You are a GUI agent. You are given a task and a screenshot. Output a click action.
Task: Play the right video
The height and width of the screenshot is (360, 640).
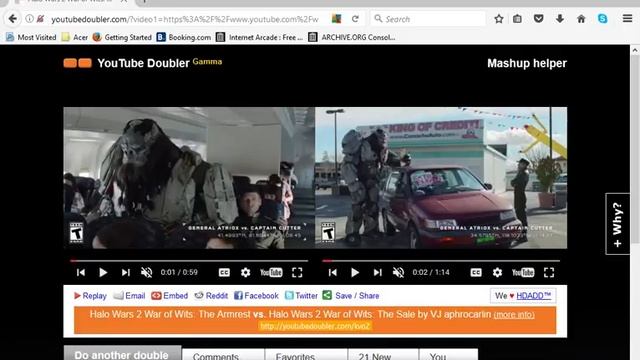pos(355,272)
